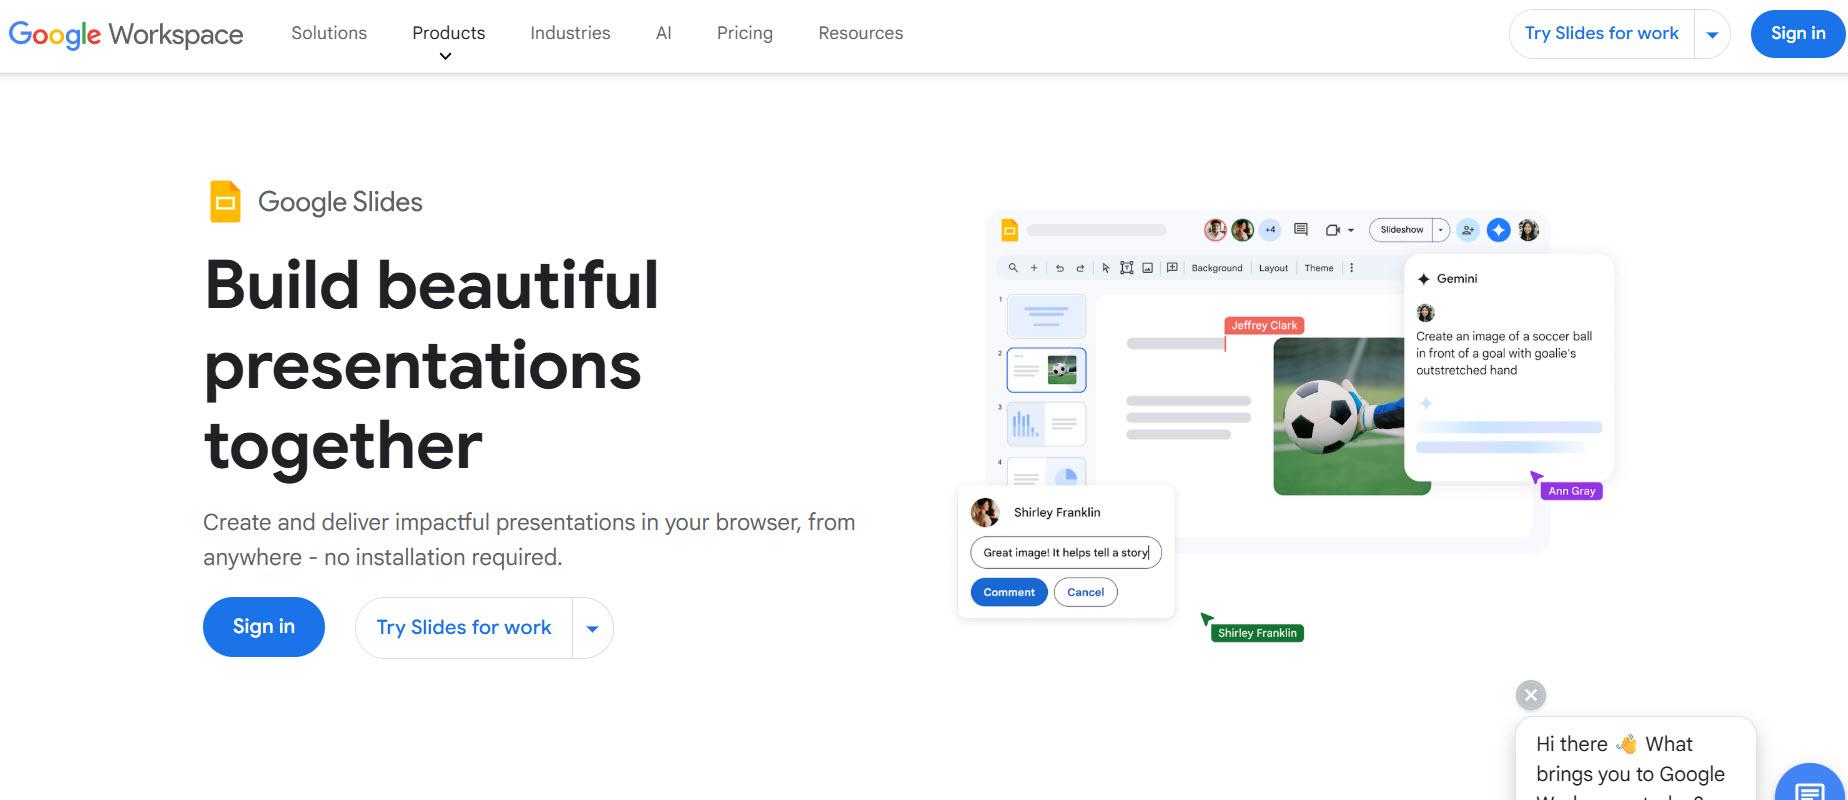Click the Google Slides logo icon beside the heading
The height and width of the screenshot is (800, 1848).
[x=225, y=201]
